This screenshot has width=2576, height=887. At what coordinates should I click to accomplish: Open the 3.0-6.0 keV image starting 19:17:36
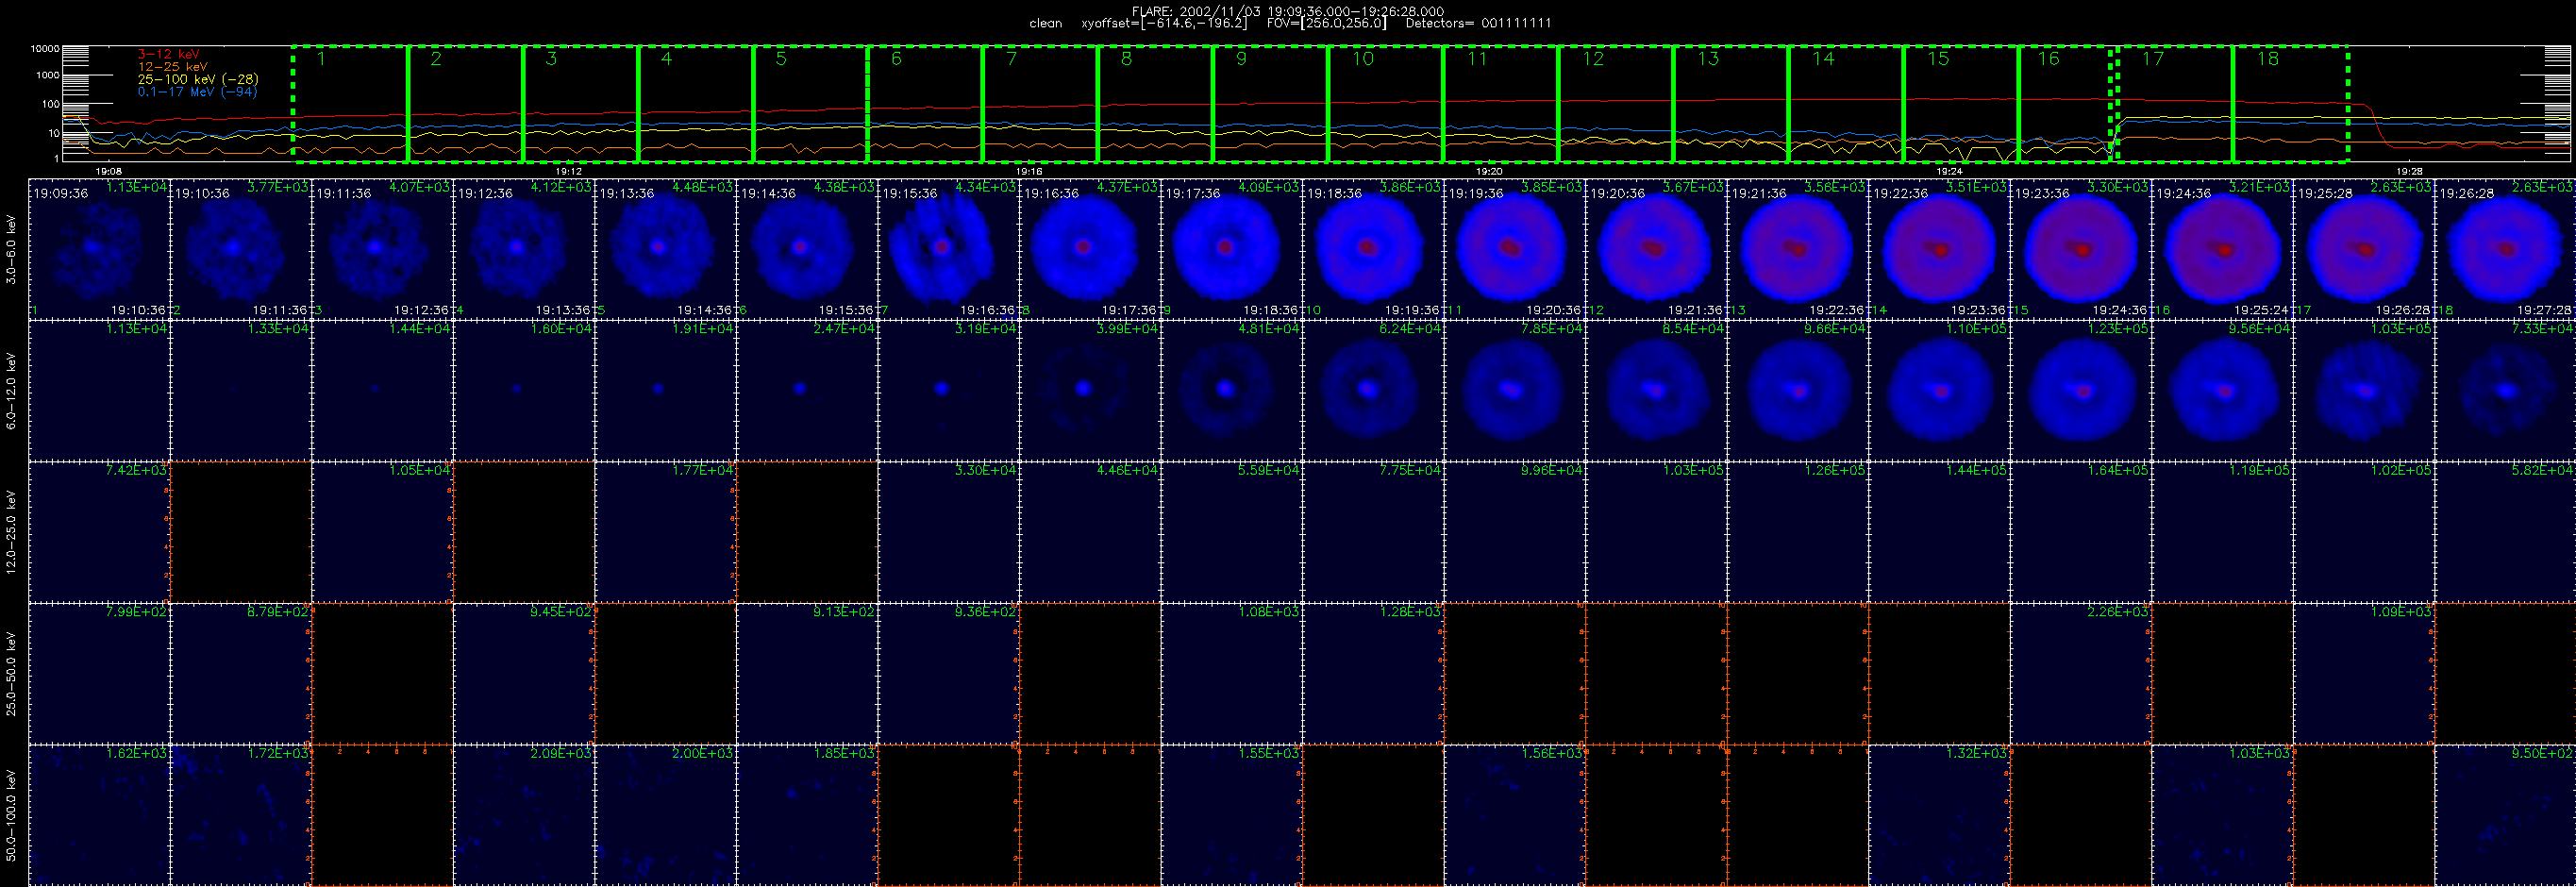tap(1231, 249)
